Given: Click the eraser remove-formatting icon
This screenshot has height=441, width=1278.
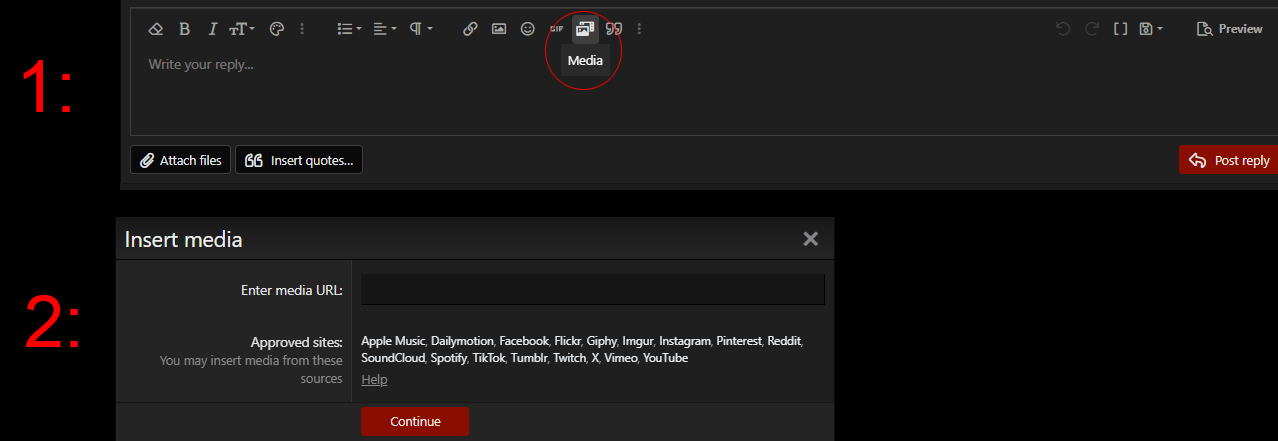Looking at the screenshot, I should pos(155,29).
